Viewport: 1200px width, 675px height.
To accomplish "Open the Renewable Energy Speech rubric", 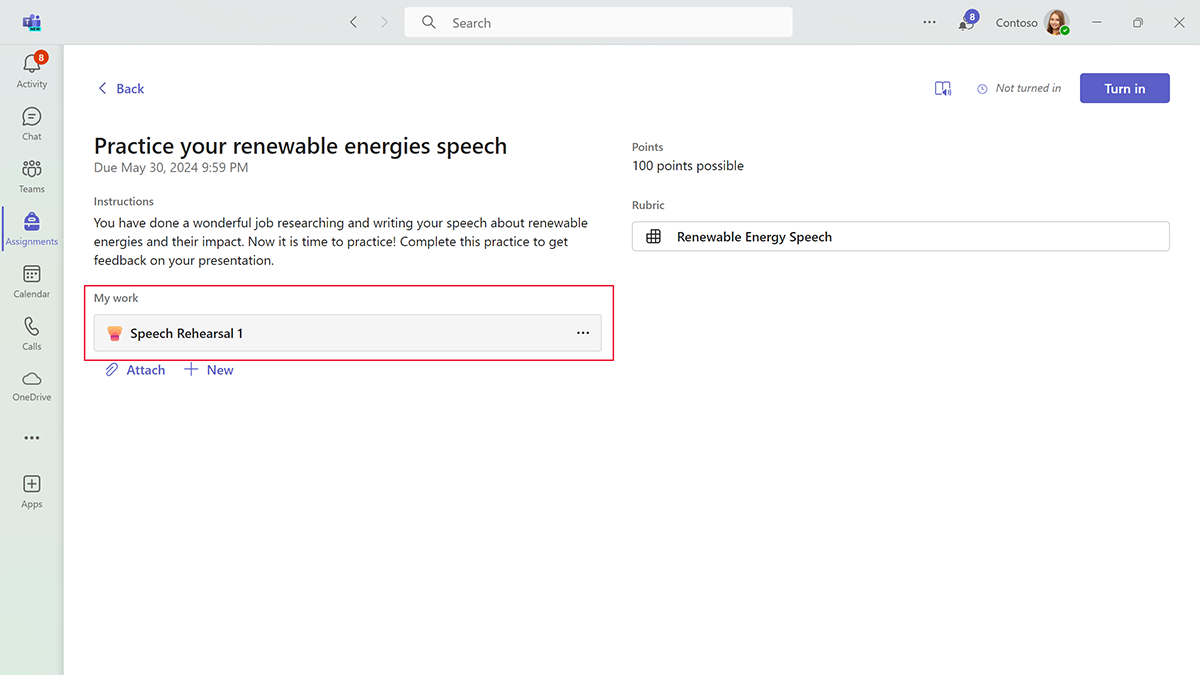I will [754, 236].
